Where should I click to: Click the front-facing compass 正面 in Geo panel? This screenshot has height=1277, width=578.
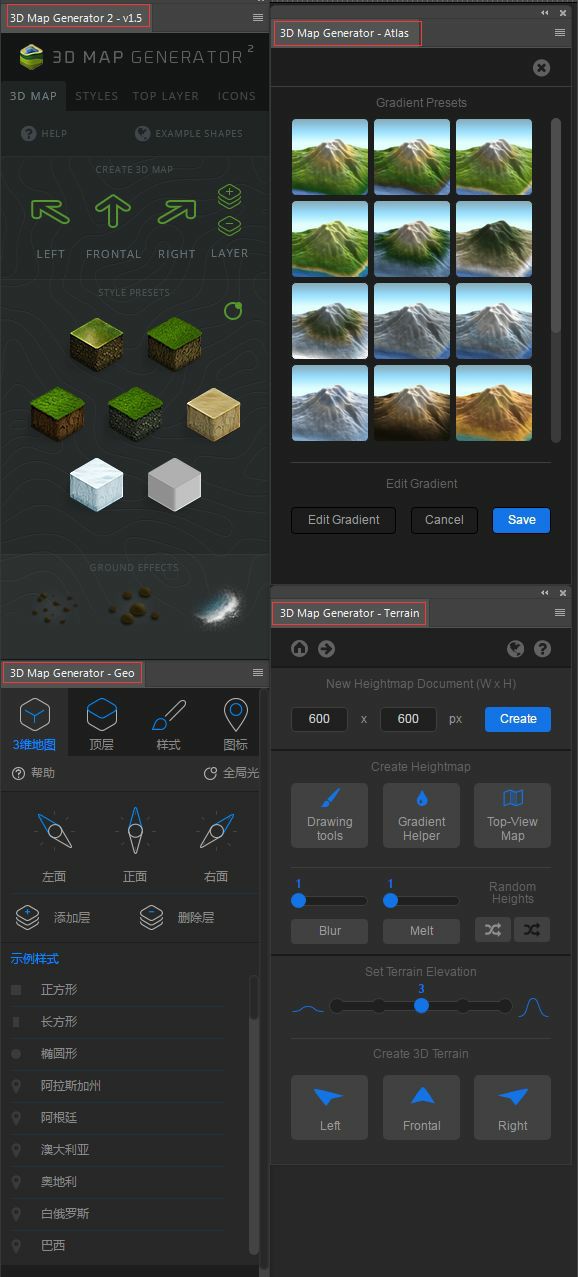(x=135, y=830)
